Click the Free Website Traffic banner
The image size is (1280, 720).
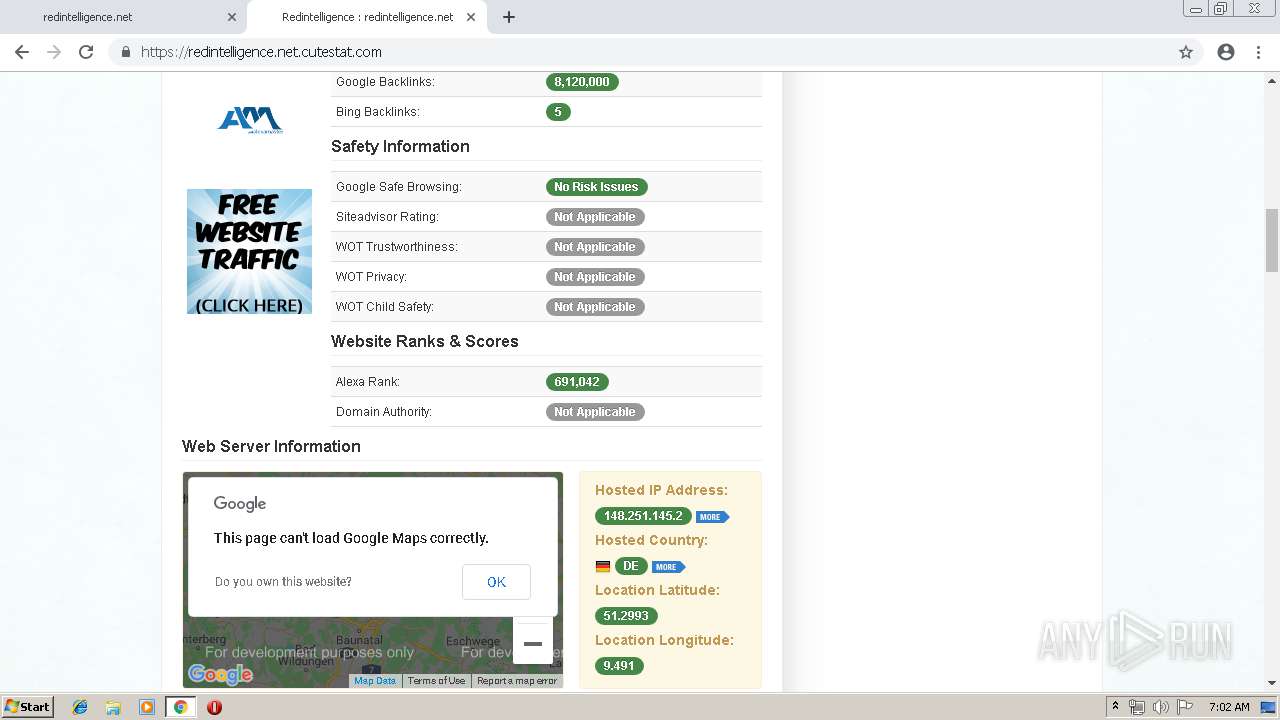249,251
